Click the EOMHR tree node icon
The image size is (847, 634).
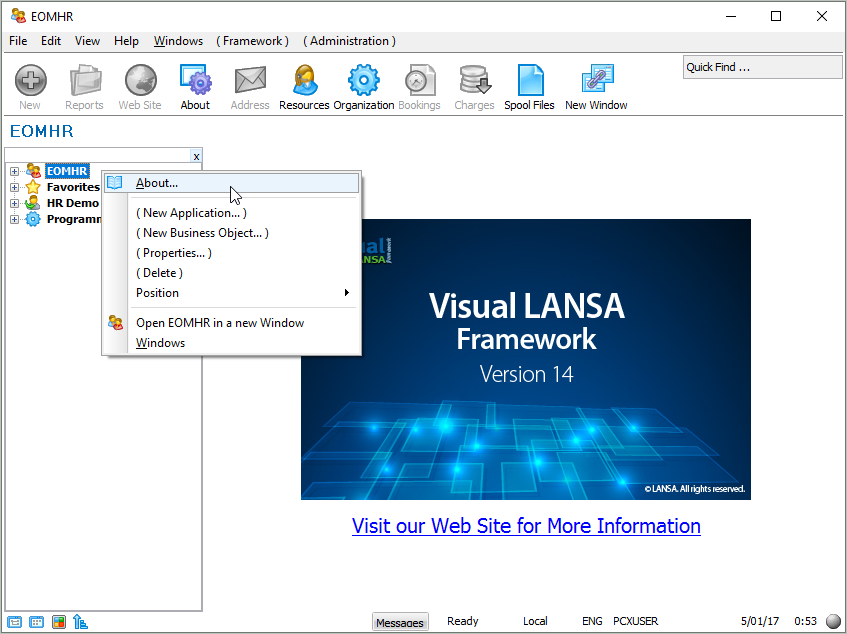(x=33, y=171)
